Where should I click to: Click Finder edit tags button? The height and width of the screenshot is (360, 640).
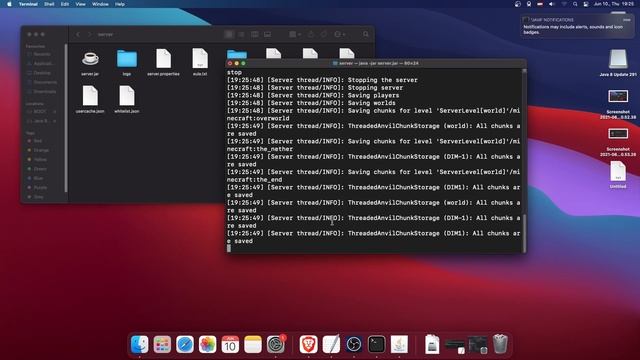324,34
